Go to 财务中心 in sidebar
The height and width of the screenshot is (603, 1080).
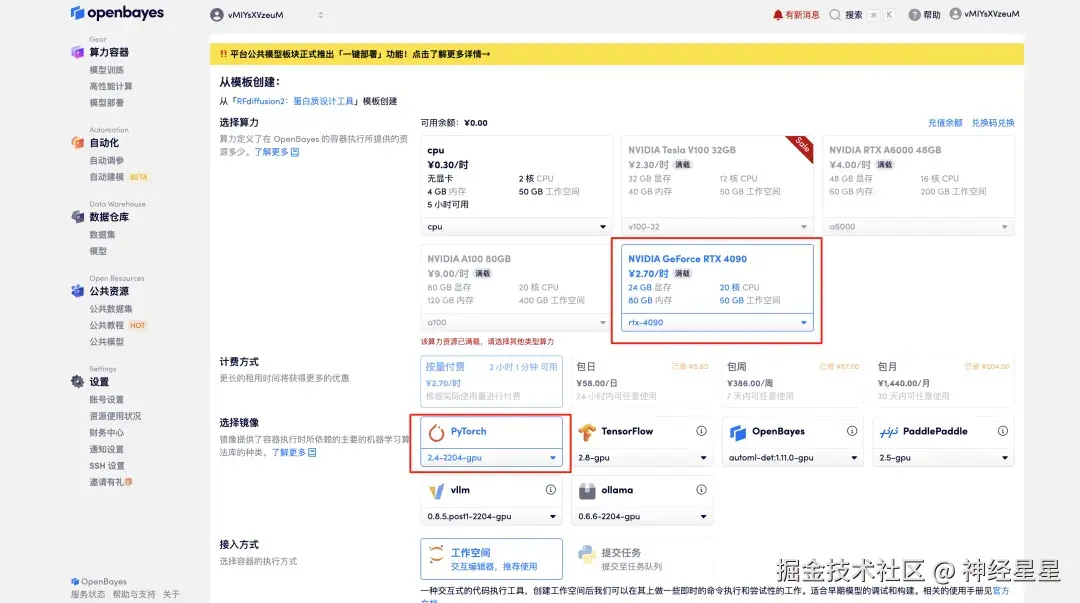[107, 433]
